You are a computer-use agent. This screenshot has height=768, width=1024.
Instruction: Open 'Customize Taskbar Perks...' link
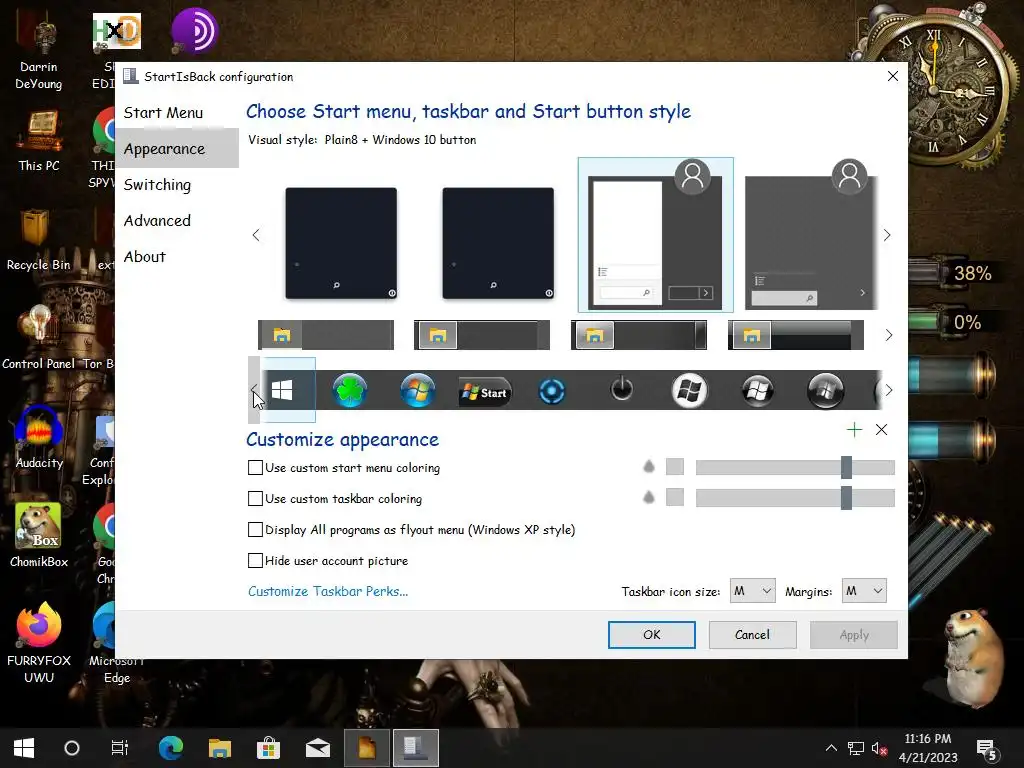click(328, 591)
